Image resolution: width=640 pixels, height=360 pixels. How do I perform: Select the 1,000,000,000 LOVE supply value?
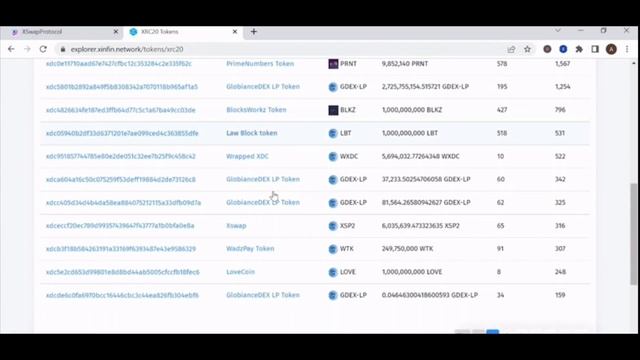412,272
